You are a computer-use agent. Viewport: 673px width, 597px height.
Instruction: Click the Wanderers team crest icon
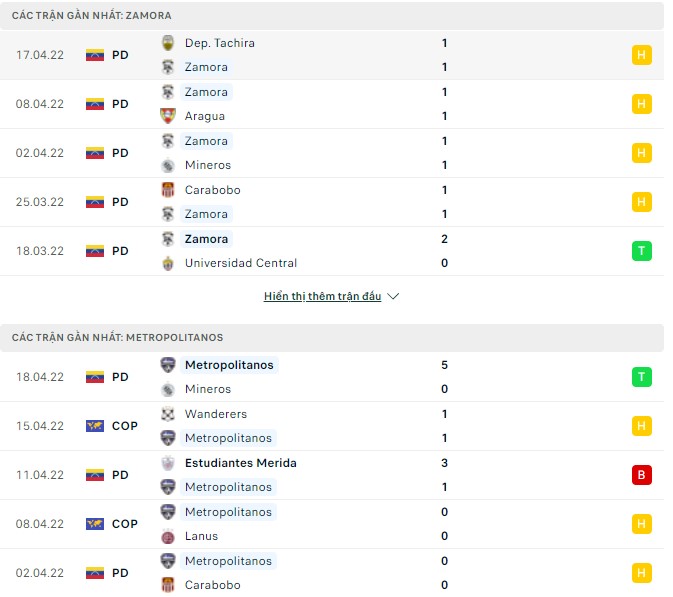pos(168,414)
